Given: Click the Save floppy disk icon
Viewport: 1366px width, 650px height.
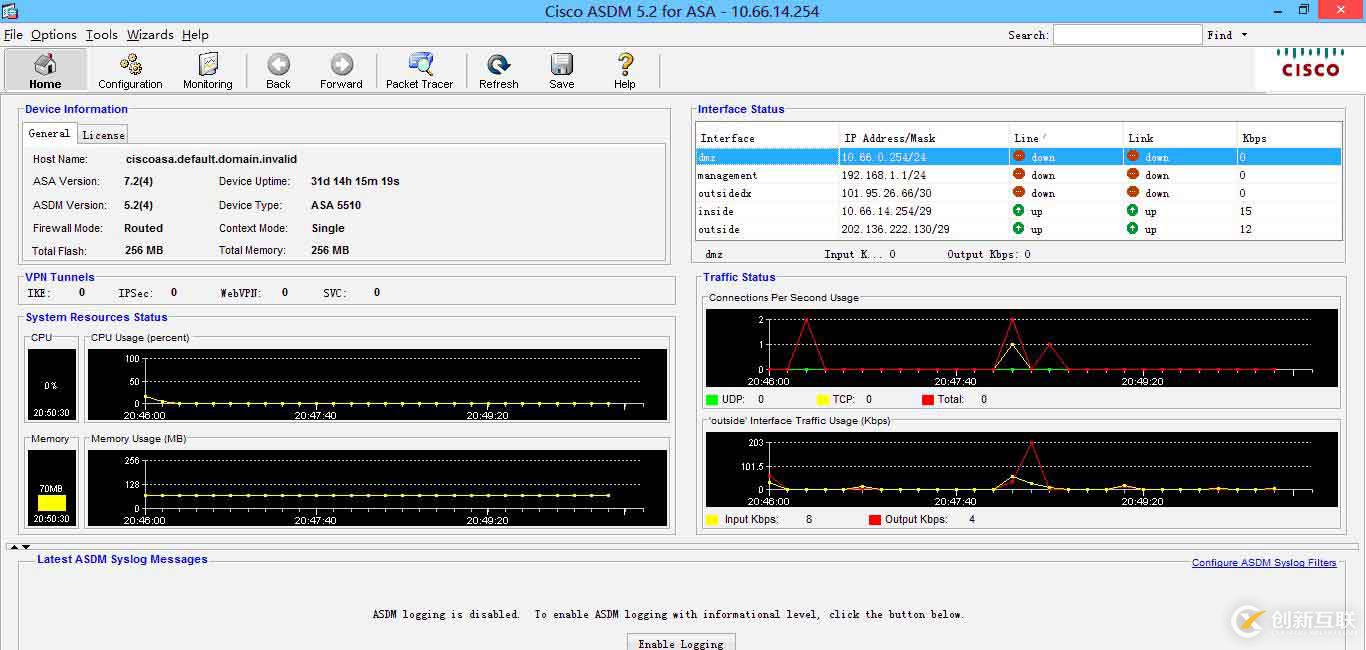Looking at the screenshot, I should [561, 70].
